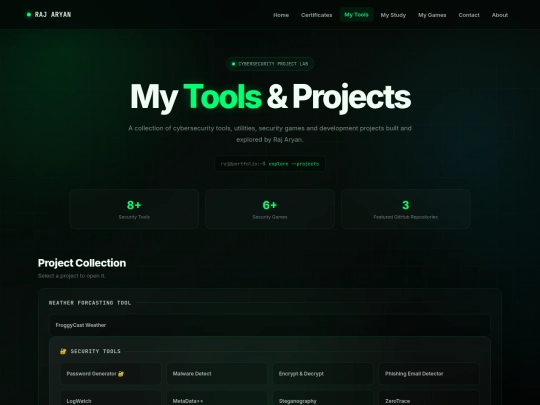Click the Weather Forcasting Tool section label
This screenshot has height=405, width=540.
(x=90, y=303)
